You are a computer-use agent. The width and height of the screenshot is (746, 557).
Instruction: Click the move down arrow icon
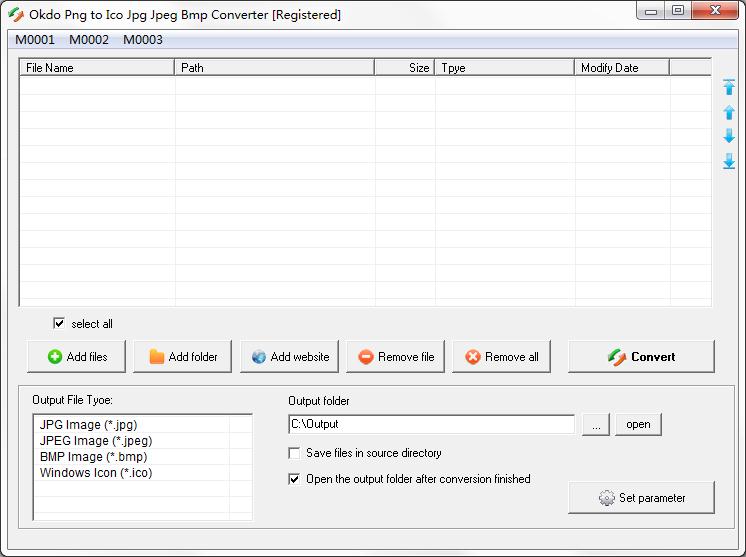pos(729,136)
